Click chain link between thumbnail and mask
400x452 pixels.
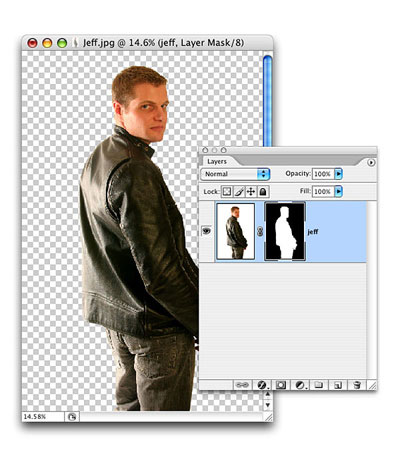coord(260,231)
